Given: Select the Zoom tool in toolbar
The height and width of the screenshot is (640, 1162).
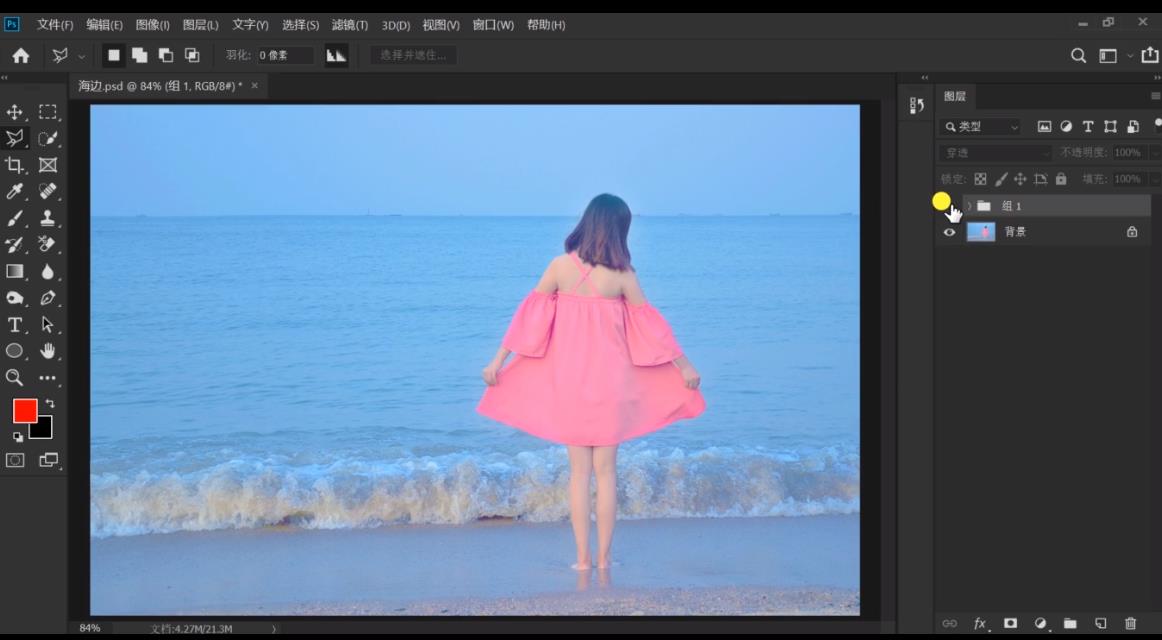Looking at the screenshot, I should pyautogui.click(x=15, y=378).
